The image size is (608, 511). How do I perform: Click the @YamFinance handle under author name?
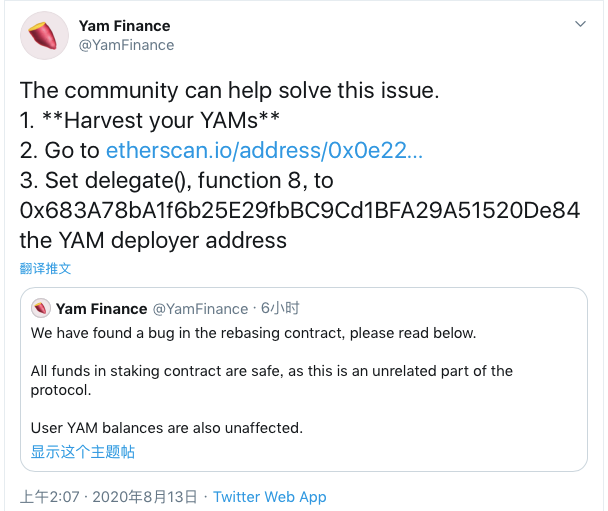(x=126, y=44)
